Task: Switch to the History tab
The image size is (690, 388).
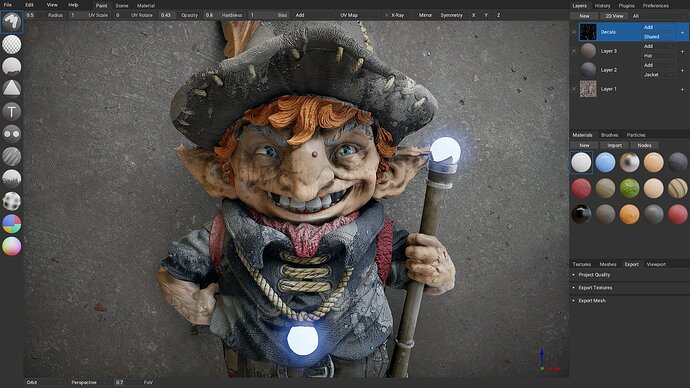Action: [602, 6]
